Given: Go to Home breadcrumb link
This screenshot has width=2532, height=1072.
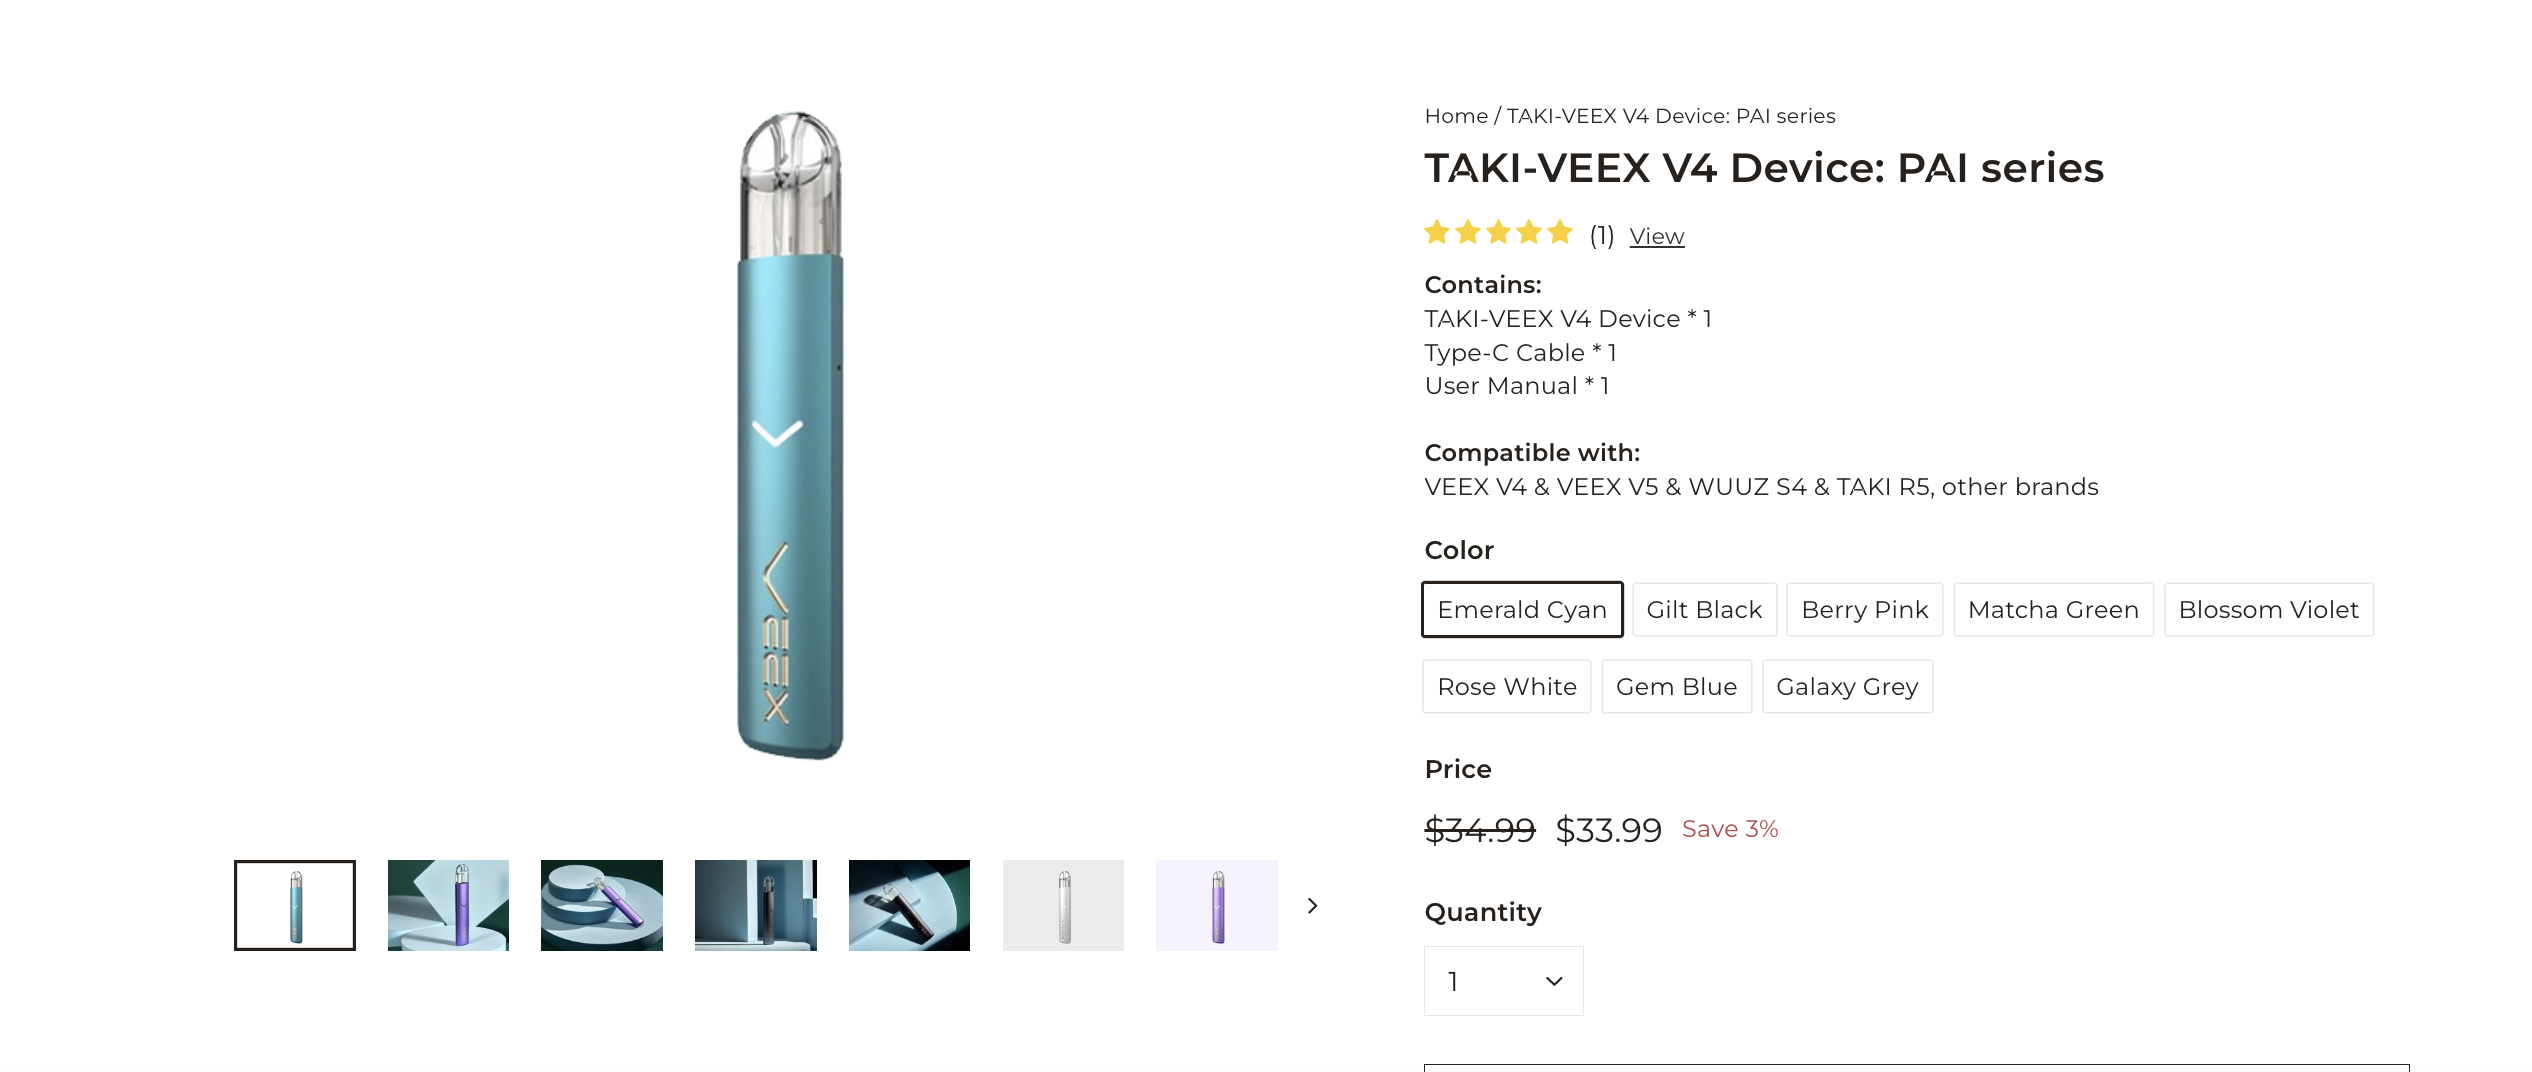Looking at the screenshot, I should click(1456, 116).
